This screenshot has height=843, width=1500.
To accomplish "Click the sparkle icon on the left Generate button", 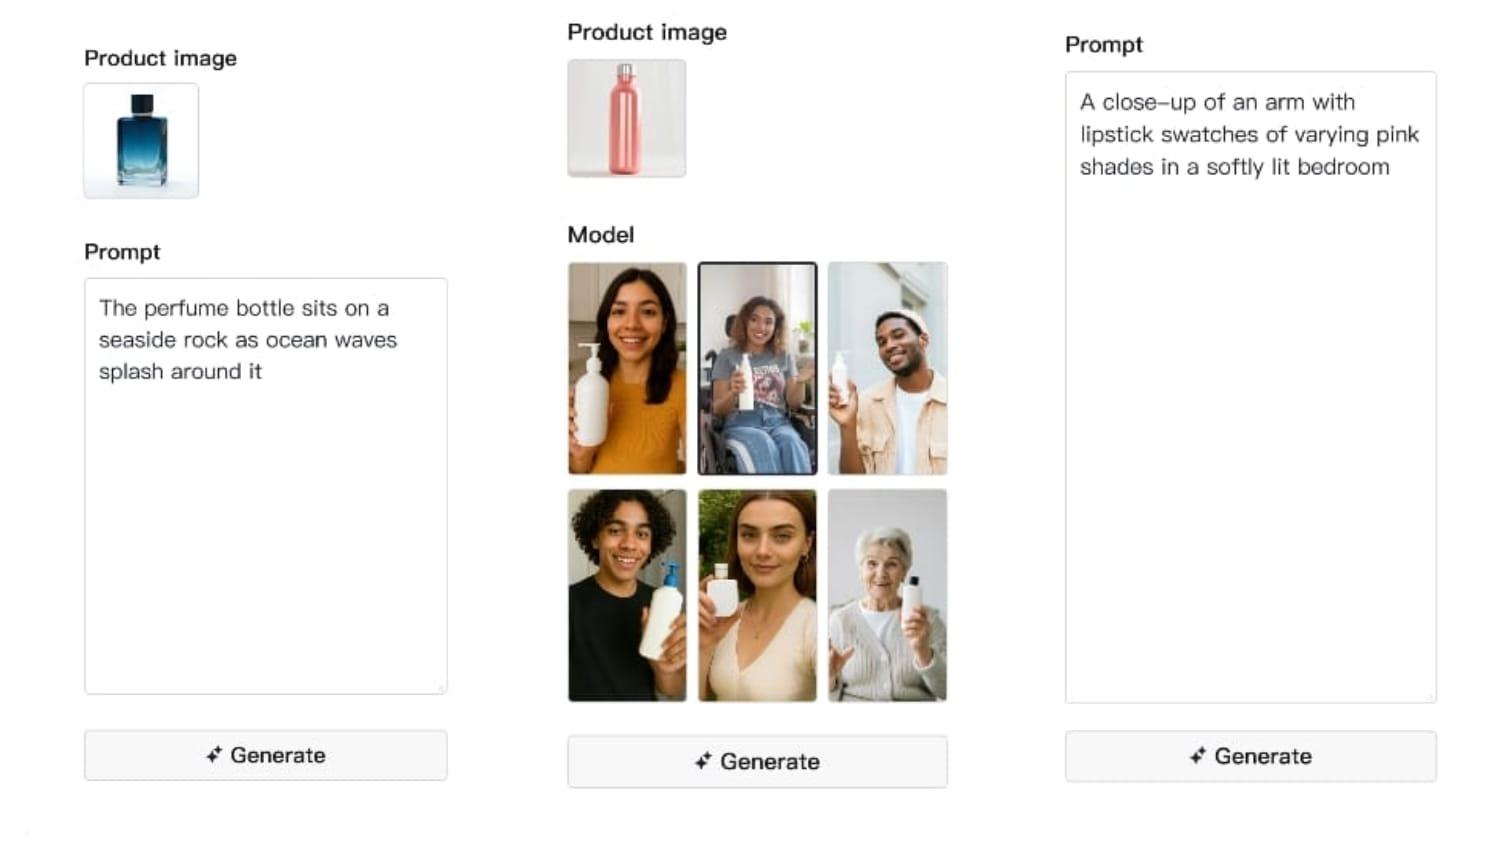I will [x=214, y=755].
